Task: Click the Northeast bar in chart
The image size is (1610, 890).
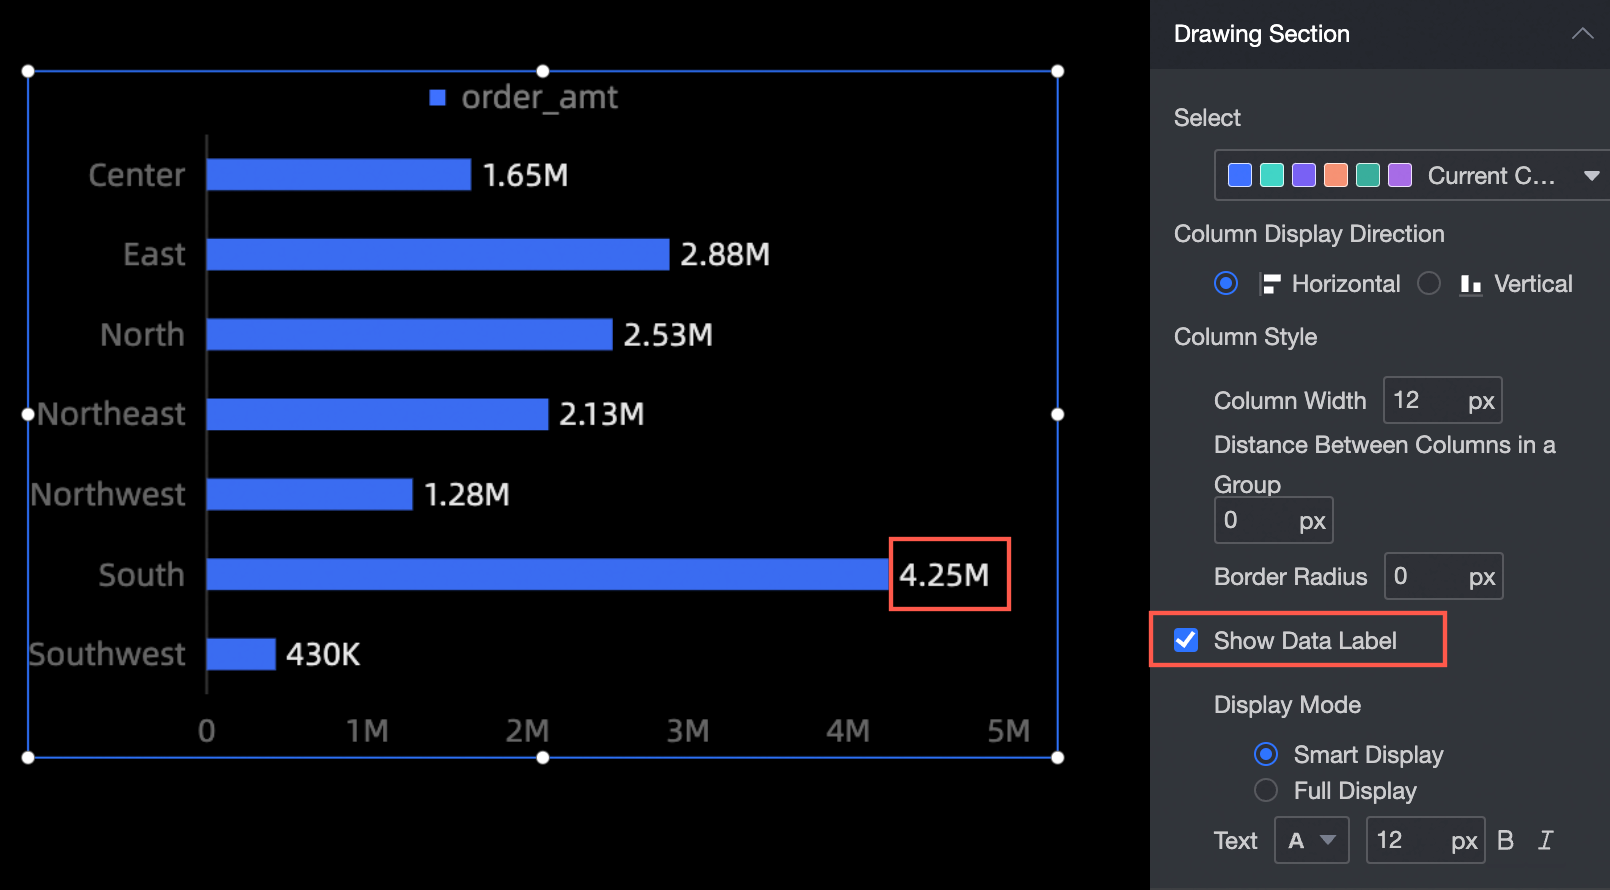Action: 378,414
